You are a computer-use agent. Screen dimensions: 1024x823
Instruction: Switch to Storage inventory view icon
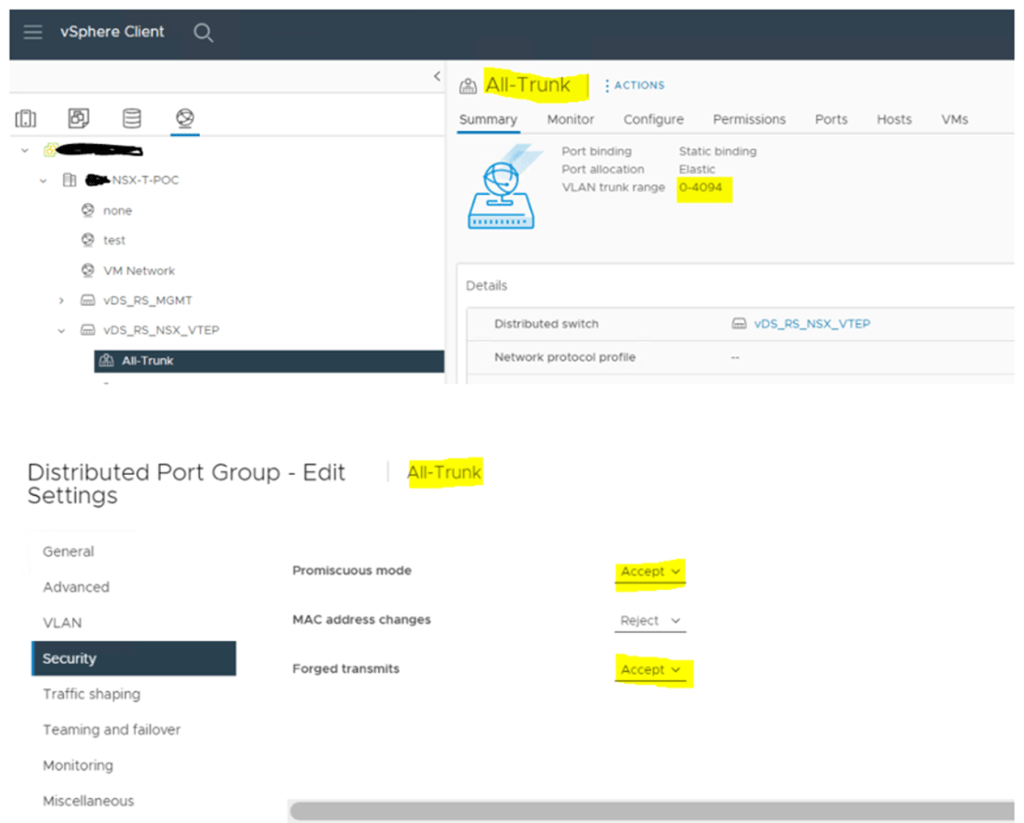[132, 119]
